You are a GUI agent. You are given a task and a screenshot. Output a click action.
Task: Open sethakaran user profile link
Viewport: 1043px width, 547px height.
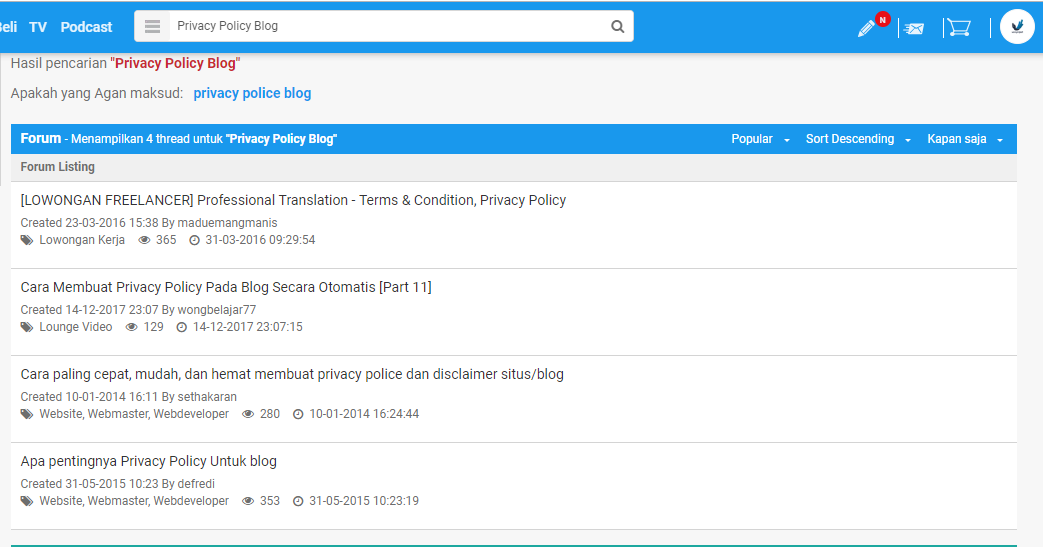tap(207, 397)
